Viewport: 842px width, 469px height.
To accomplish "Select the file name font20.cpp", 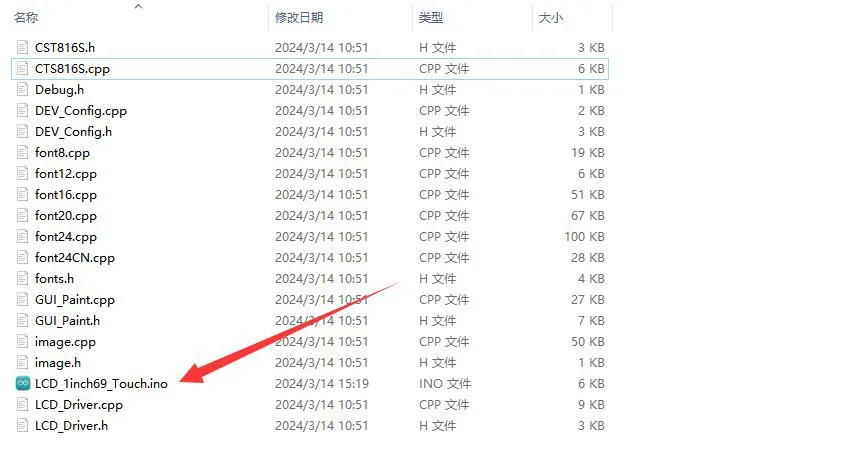I will (x=66, y=215).
